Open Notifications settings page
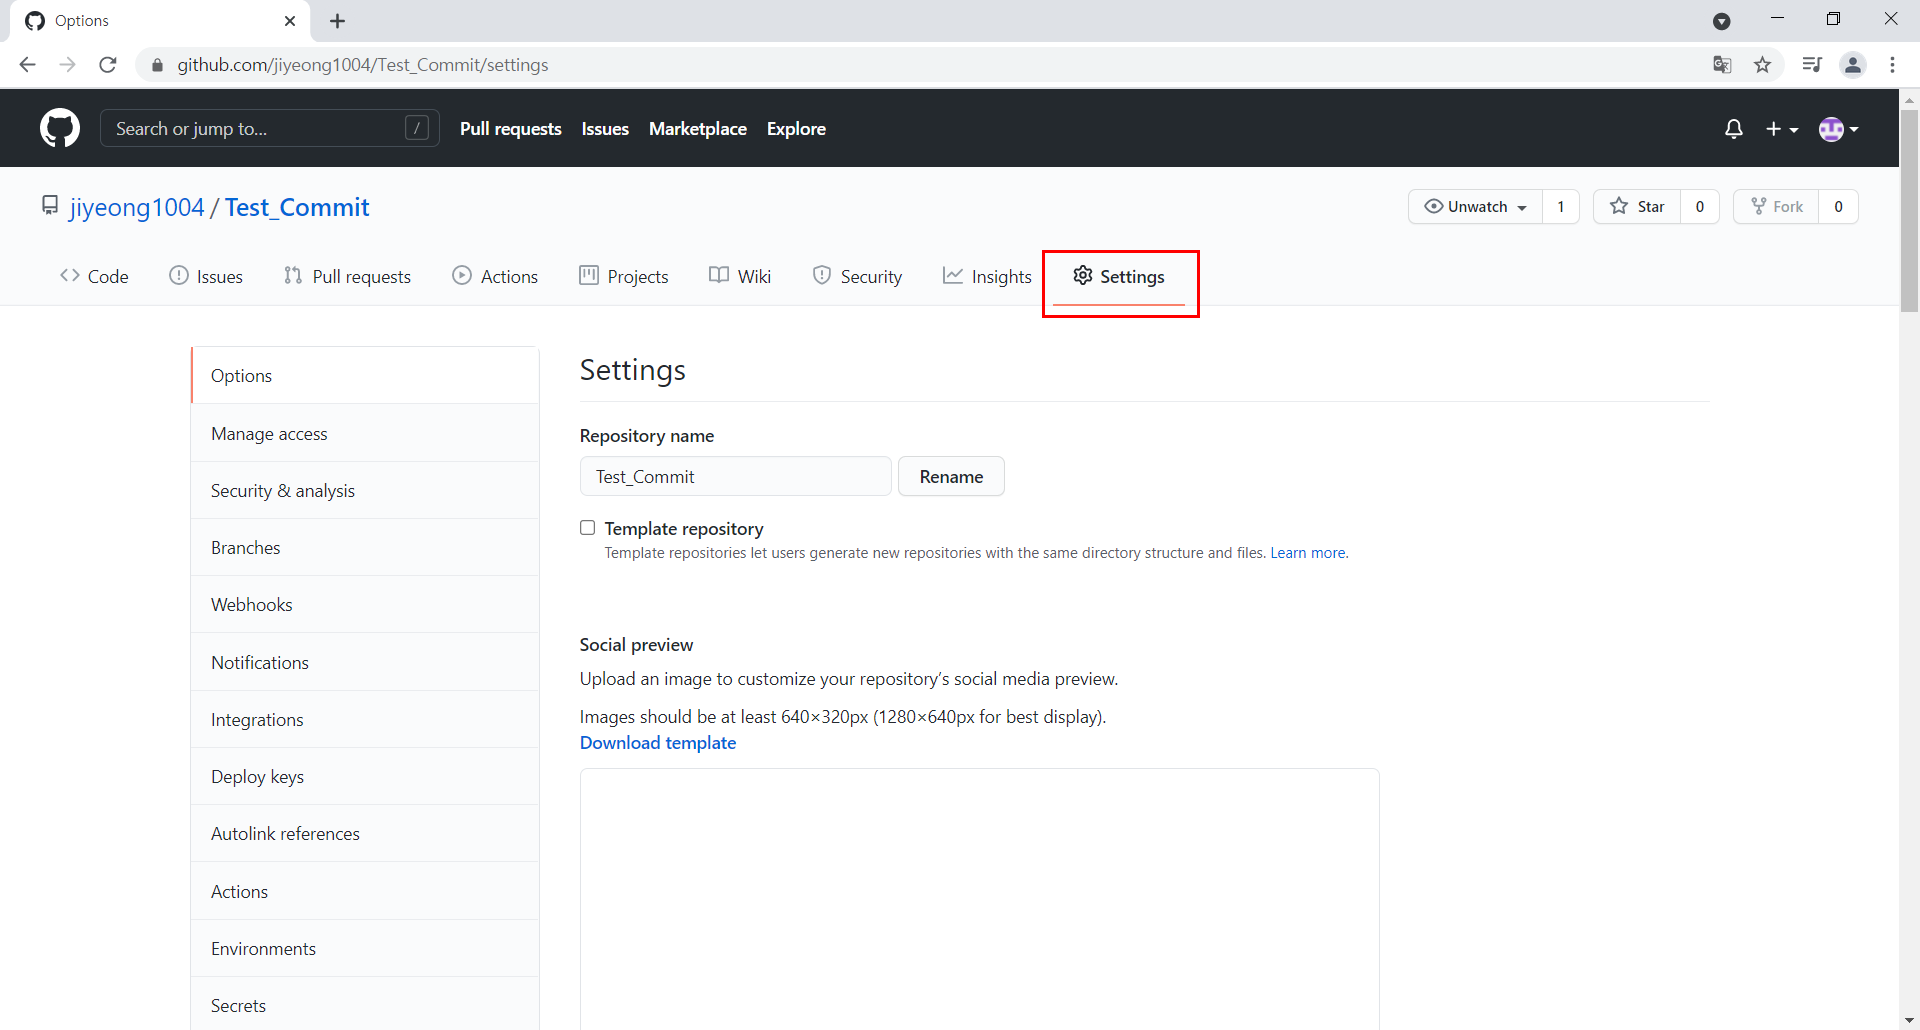 pyautogui.click(x=365, y=663)
